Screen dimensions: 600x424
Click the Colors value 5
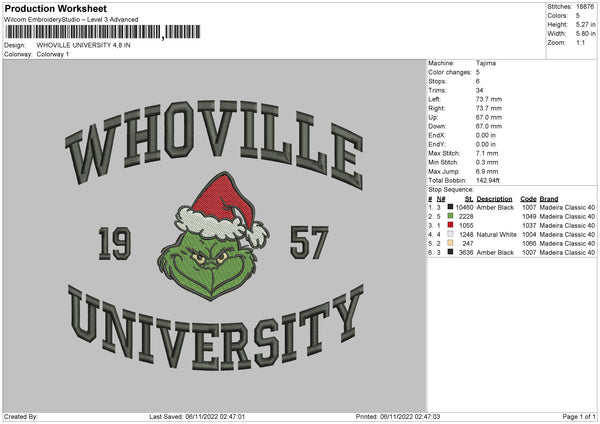(578, 16)
